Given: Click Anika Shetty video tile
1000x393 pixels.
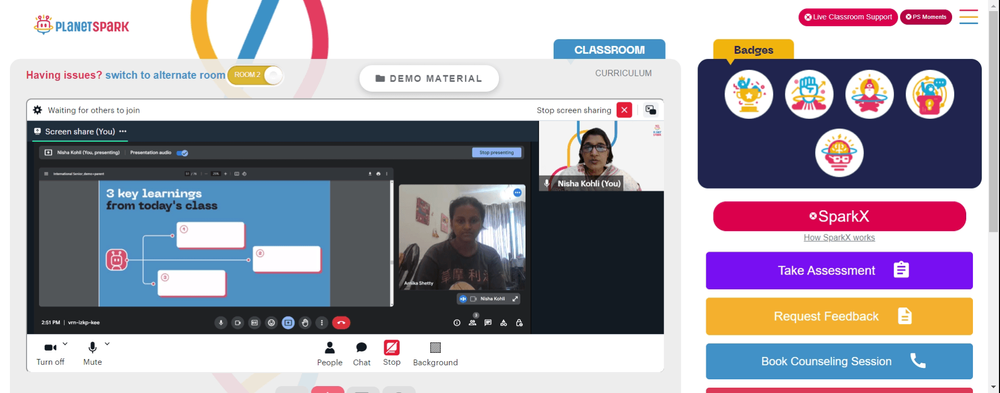Looking at the screenshot, I should point(462,237).
